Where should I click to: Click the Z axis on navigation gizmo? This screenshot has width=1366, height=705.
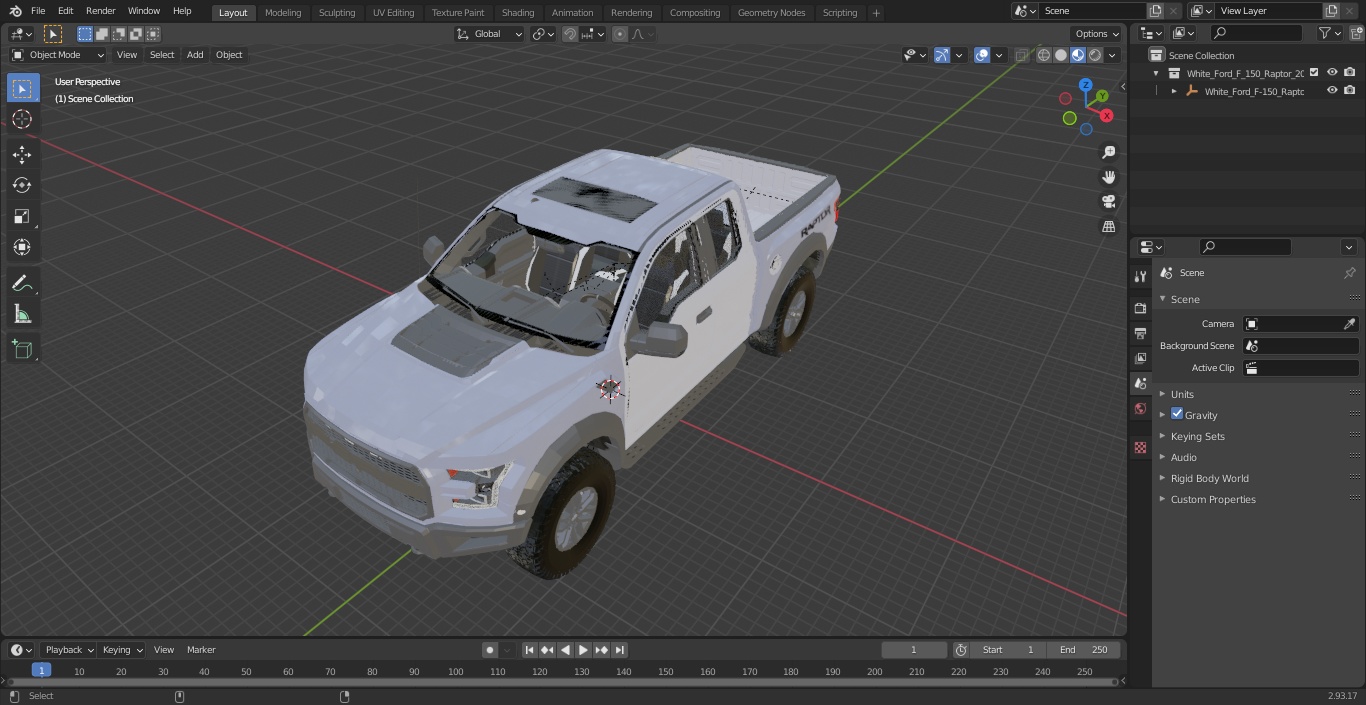pyautogui.click(x=1086, y=85)
